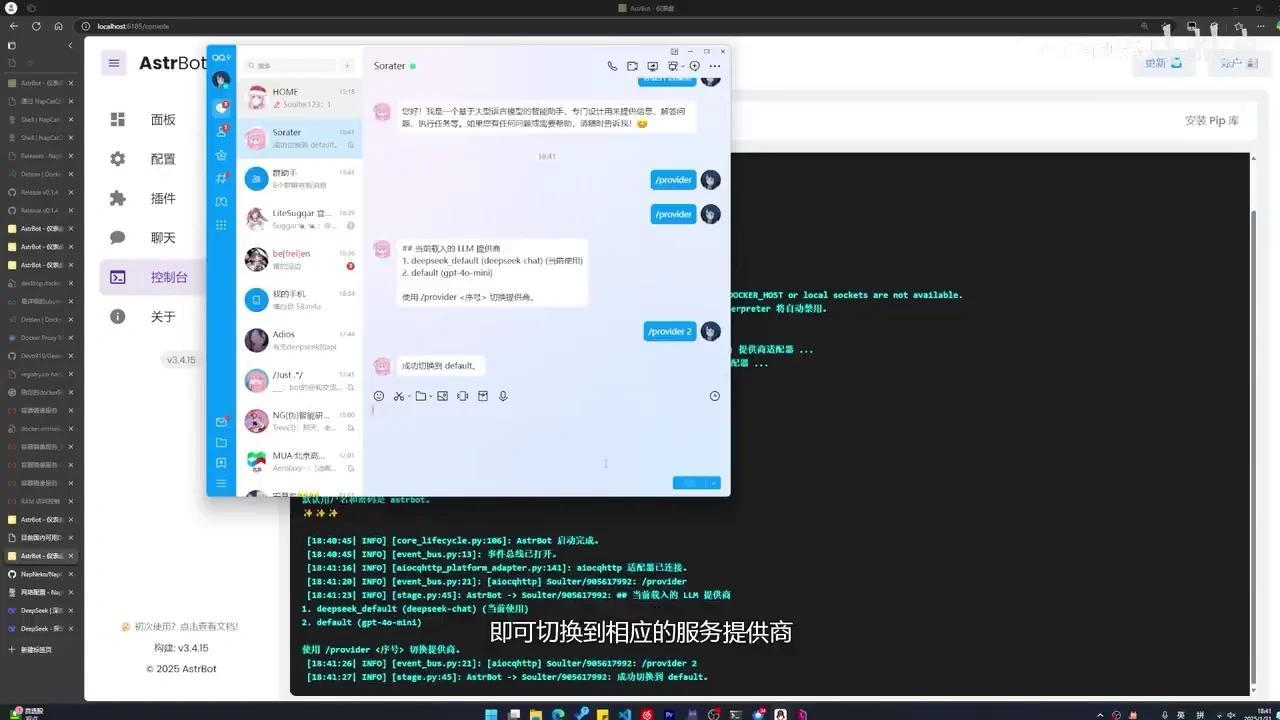This screenshot has width=1280, height=720.
Task: Open the QQ book-shaped icon in sidebar
Action: tap(221, 202)
